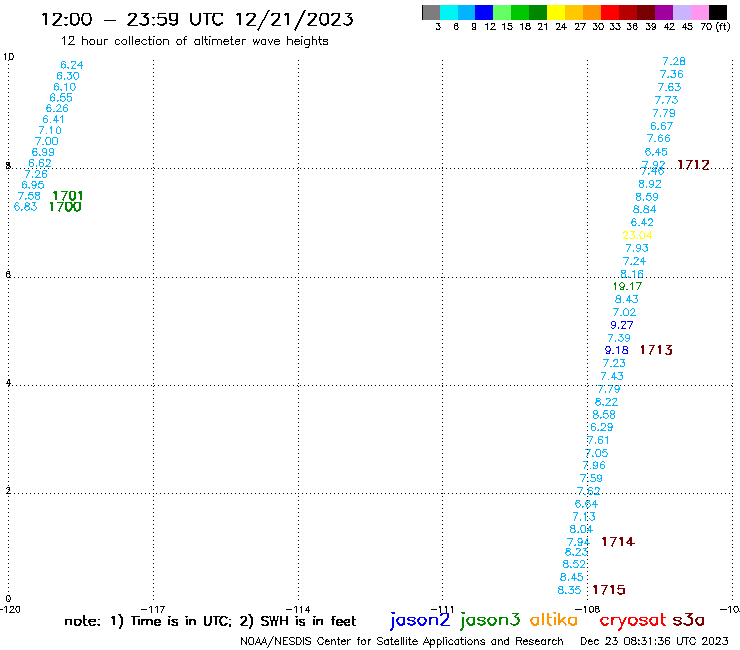Click the pink legend color swatch
Viewport: 740px width, 650px height.
click(699, 12)
